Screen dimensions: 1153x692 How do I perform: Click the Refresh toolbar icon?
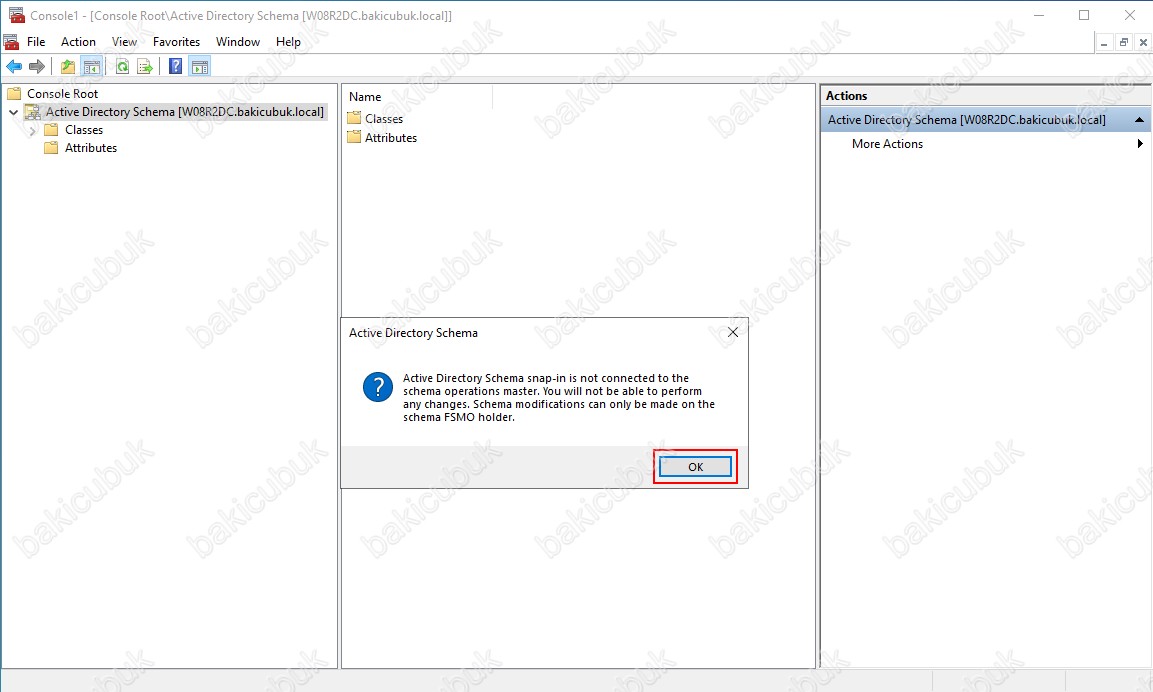[122, 67]
